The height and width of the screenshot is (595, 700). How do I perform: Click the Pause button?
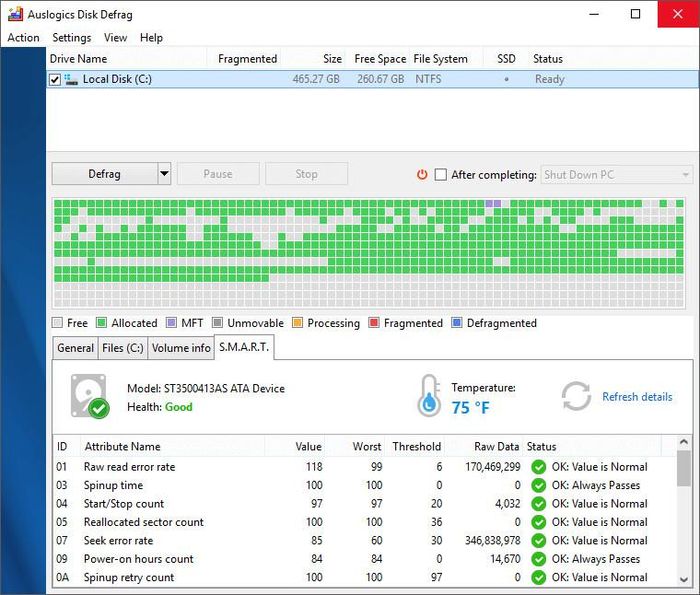218,174
